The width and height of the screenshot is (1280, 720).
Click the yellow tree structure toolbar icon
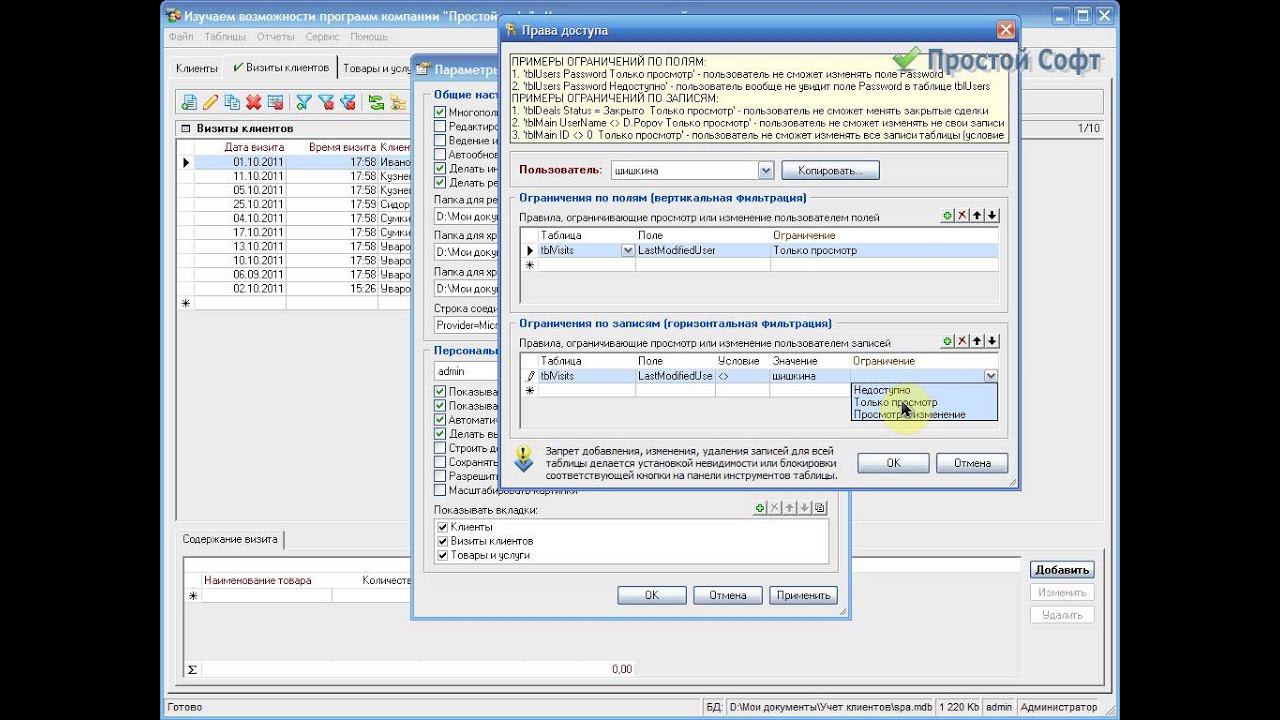(398, 102)
